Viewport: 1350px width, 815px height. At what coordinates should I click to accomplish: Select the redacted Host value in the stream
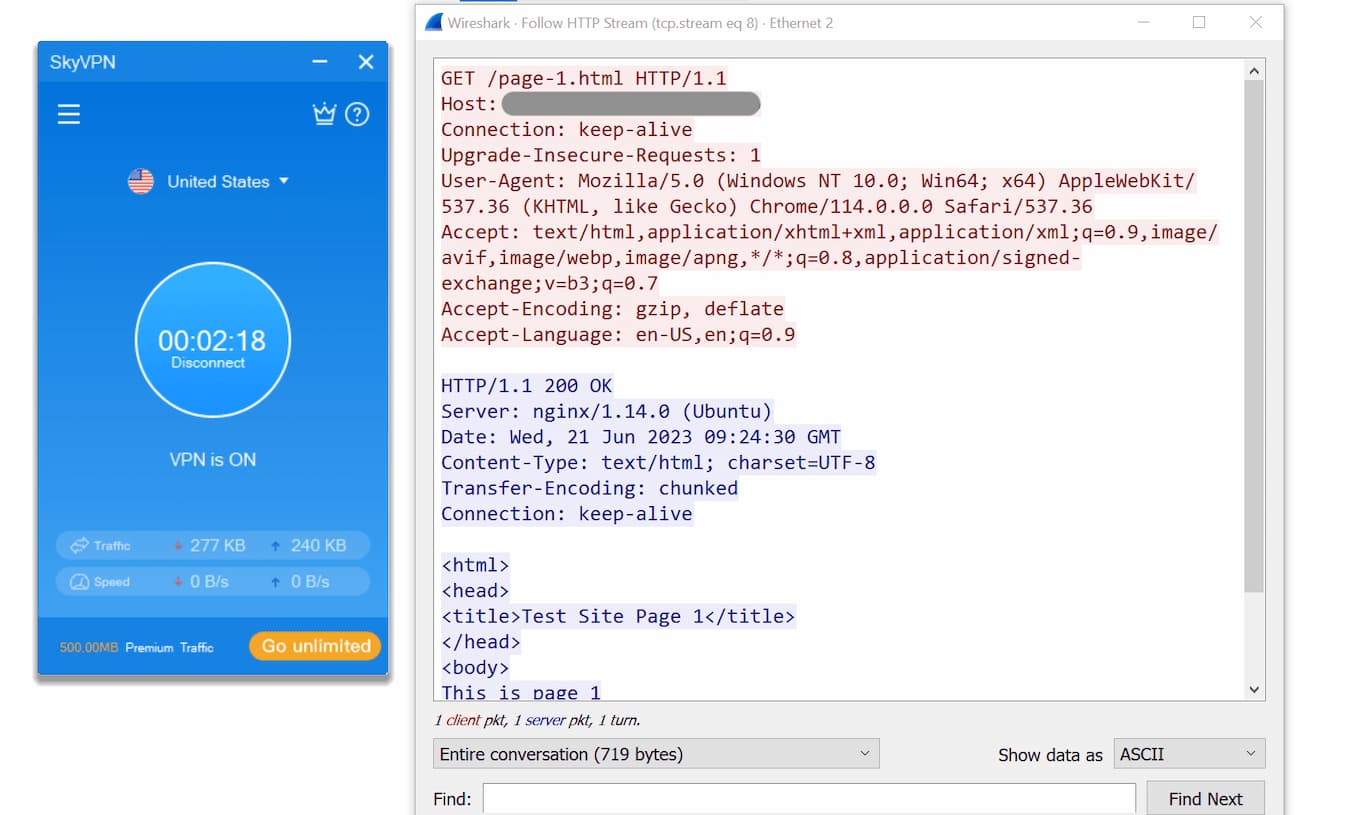click(x=630, y=103)
